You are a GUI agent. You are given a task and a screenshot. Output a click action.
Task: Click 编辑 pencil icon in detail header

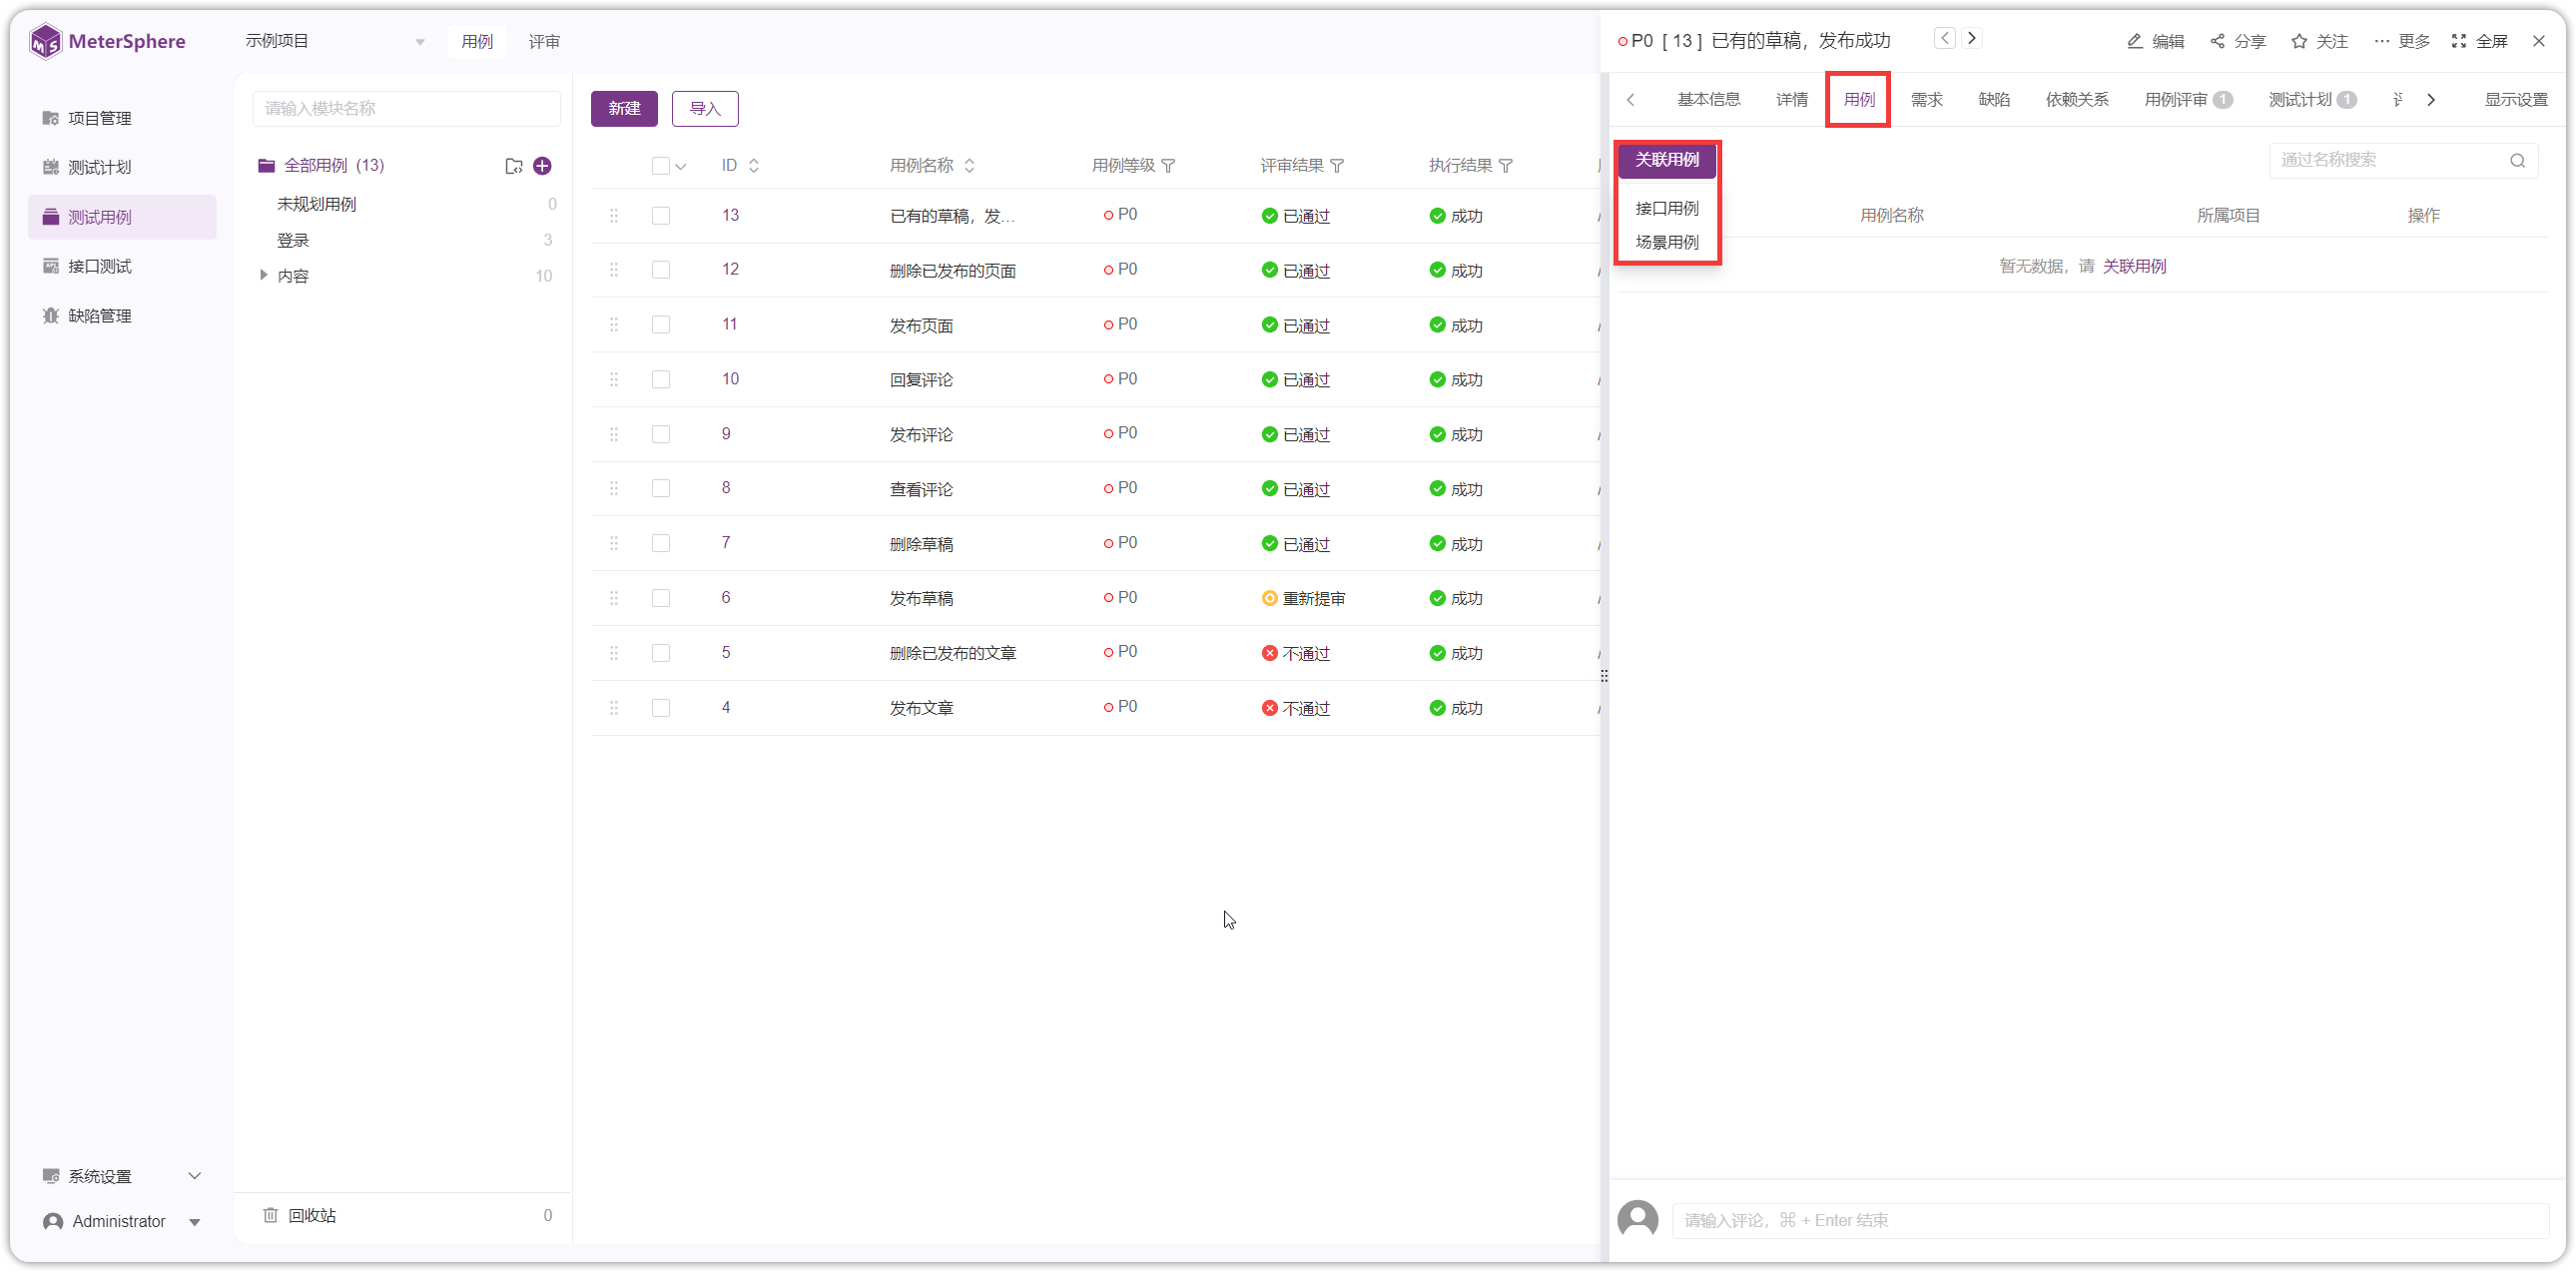(x=2134, y=41)
